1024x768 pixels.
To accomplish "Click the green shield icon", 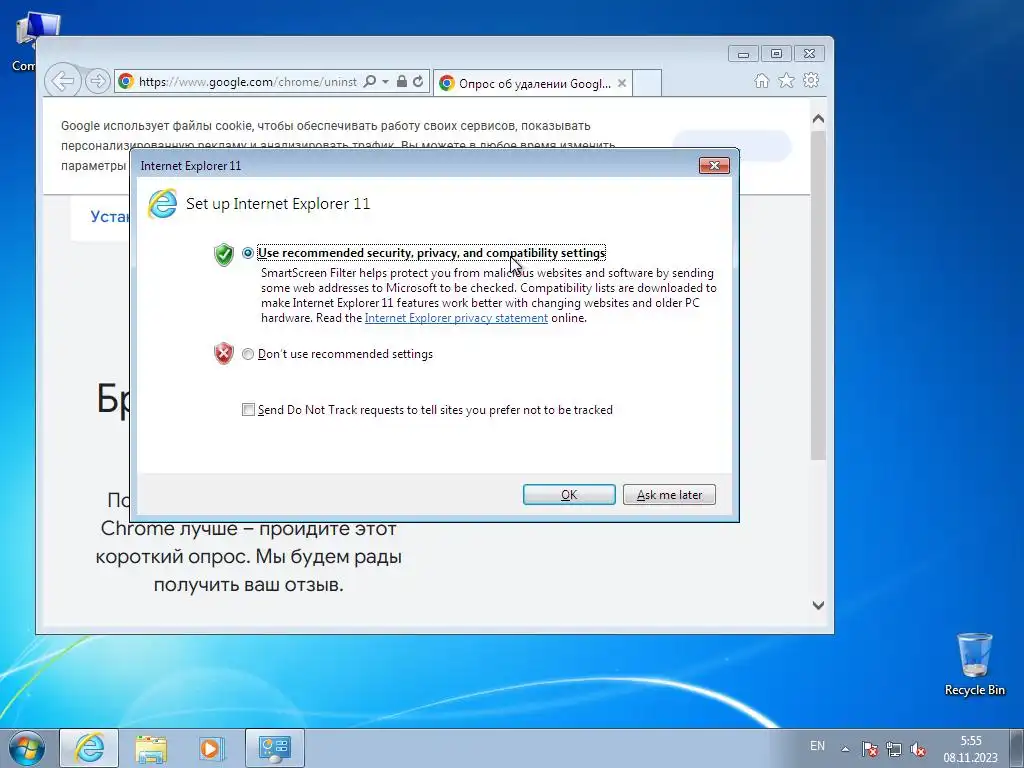I will (223, 254).
